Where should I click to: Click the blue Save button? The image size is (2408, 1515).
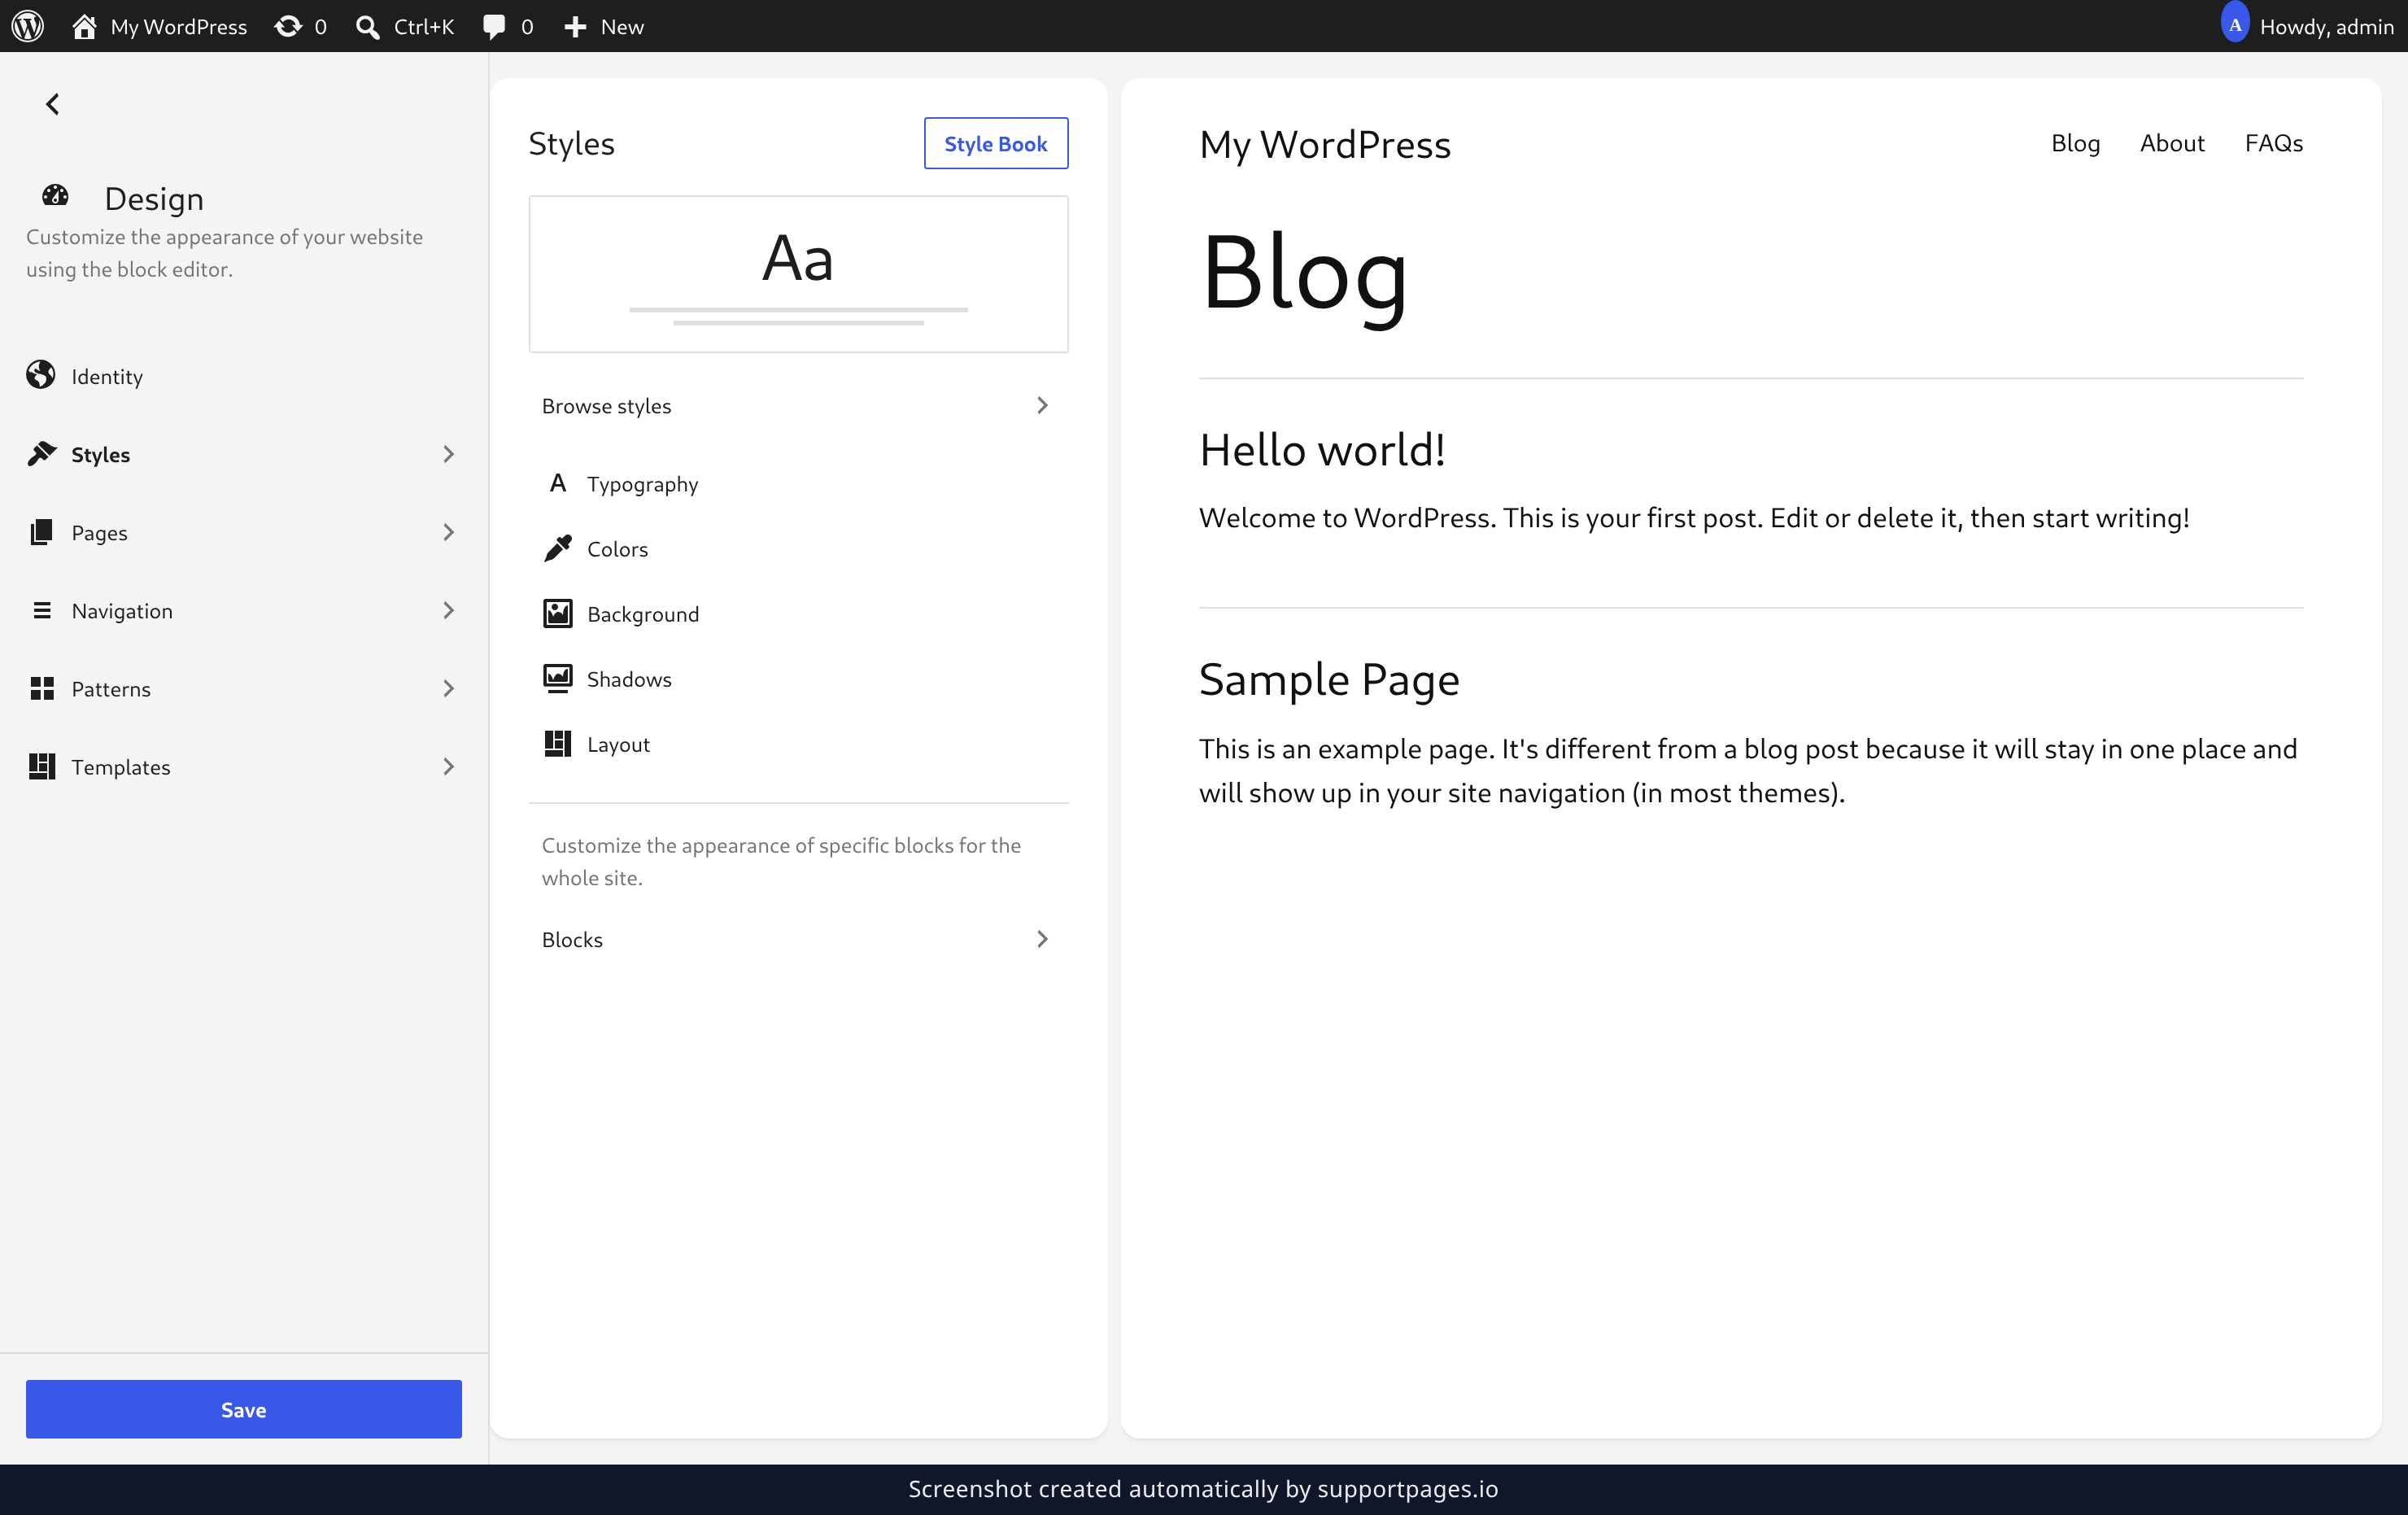tap(244, 1409)
